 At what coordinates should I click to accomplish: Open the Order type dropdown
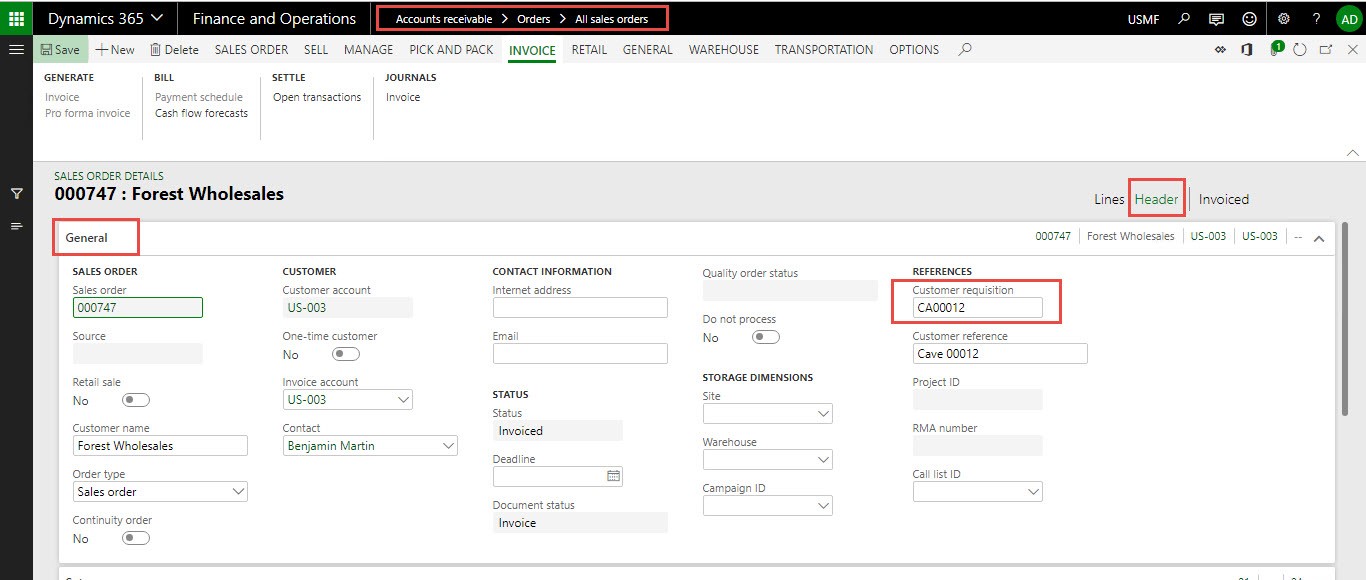pos(238,491)
